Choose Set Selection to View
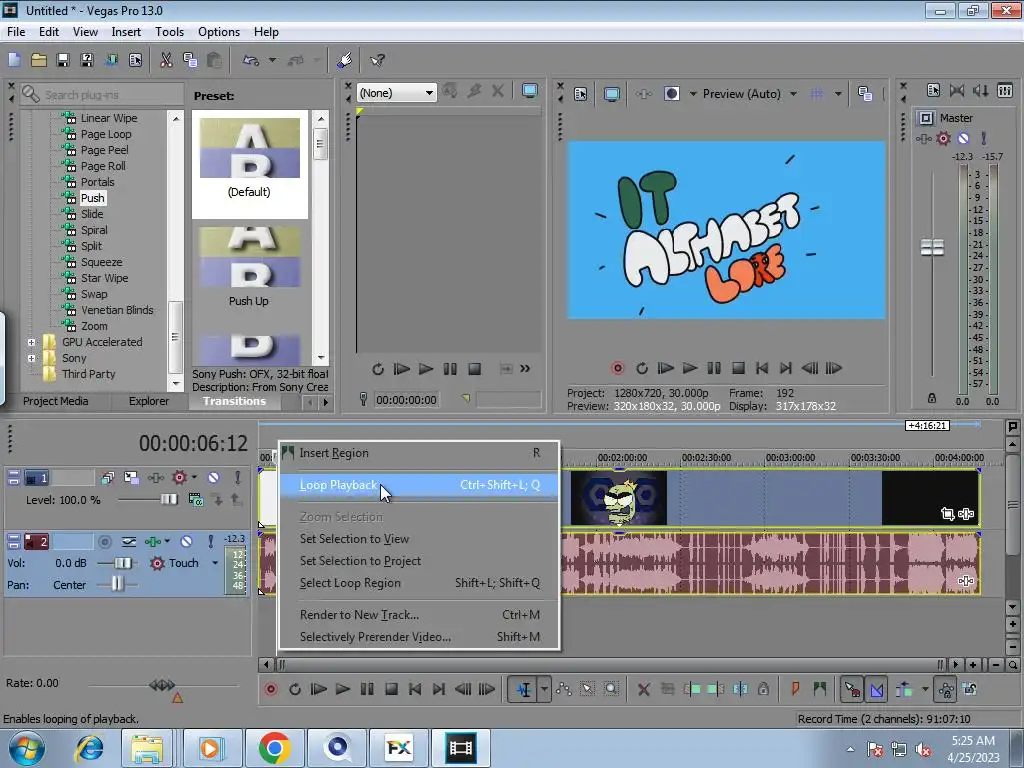The width and height of the screenshot is (1024, 768). click(x=419, y=539)
